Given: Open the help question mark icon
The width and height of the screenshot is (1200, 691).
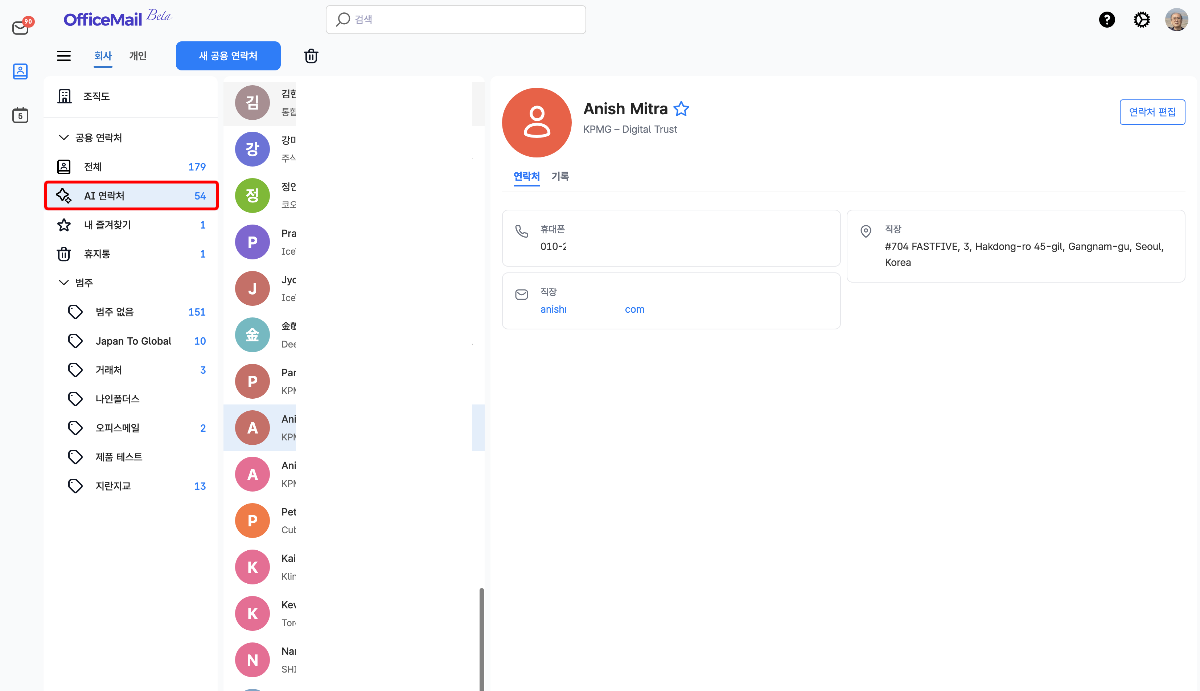Looking at the screenshot, I should point(1107,20).
